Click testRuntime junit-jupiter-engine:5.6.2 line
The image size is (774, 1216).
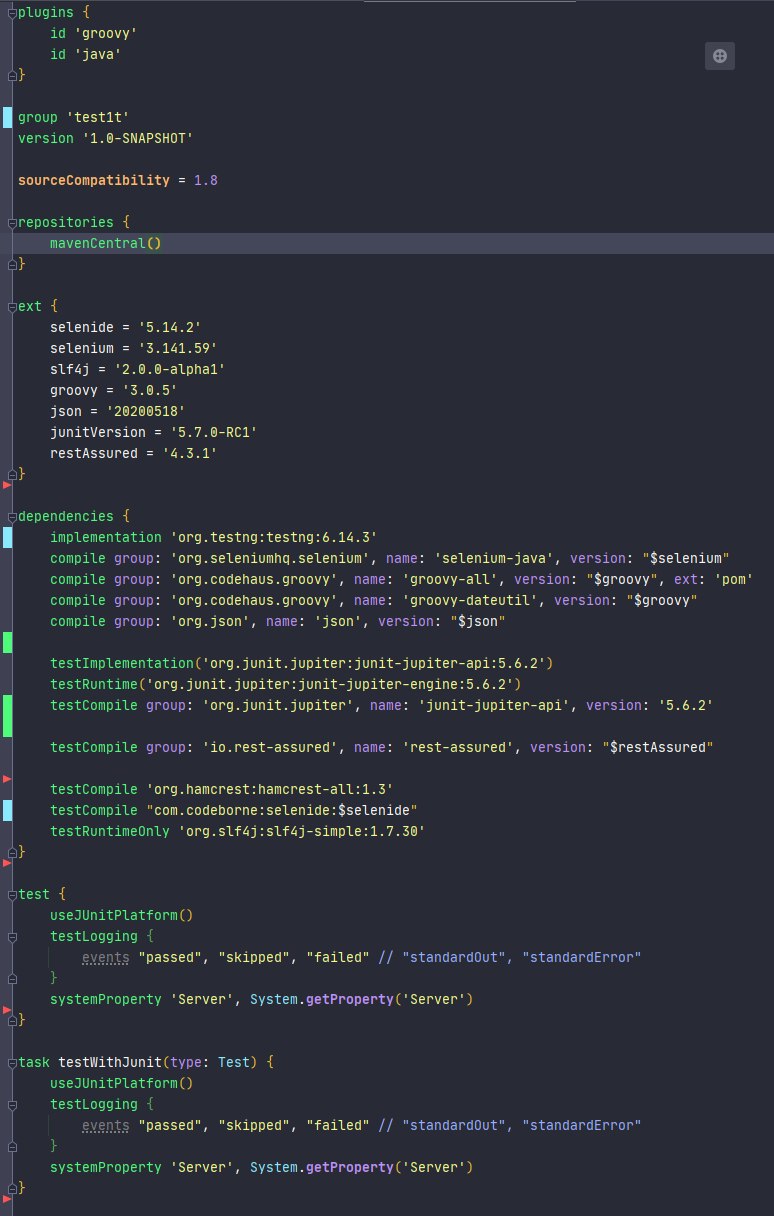[286, 684]
